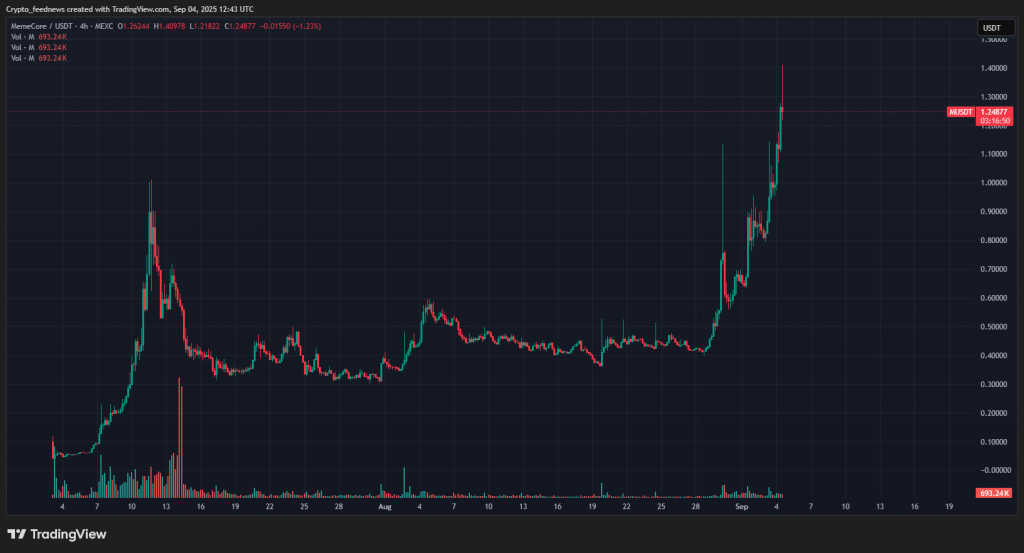The image size is (1024, 553).
Task: Click the -0.01550 (-1.23%) change value
Action: 292,23
